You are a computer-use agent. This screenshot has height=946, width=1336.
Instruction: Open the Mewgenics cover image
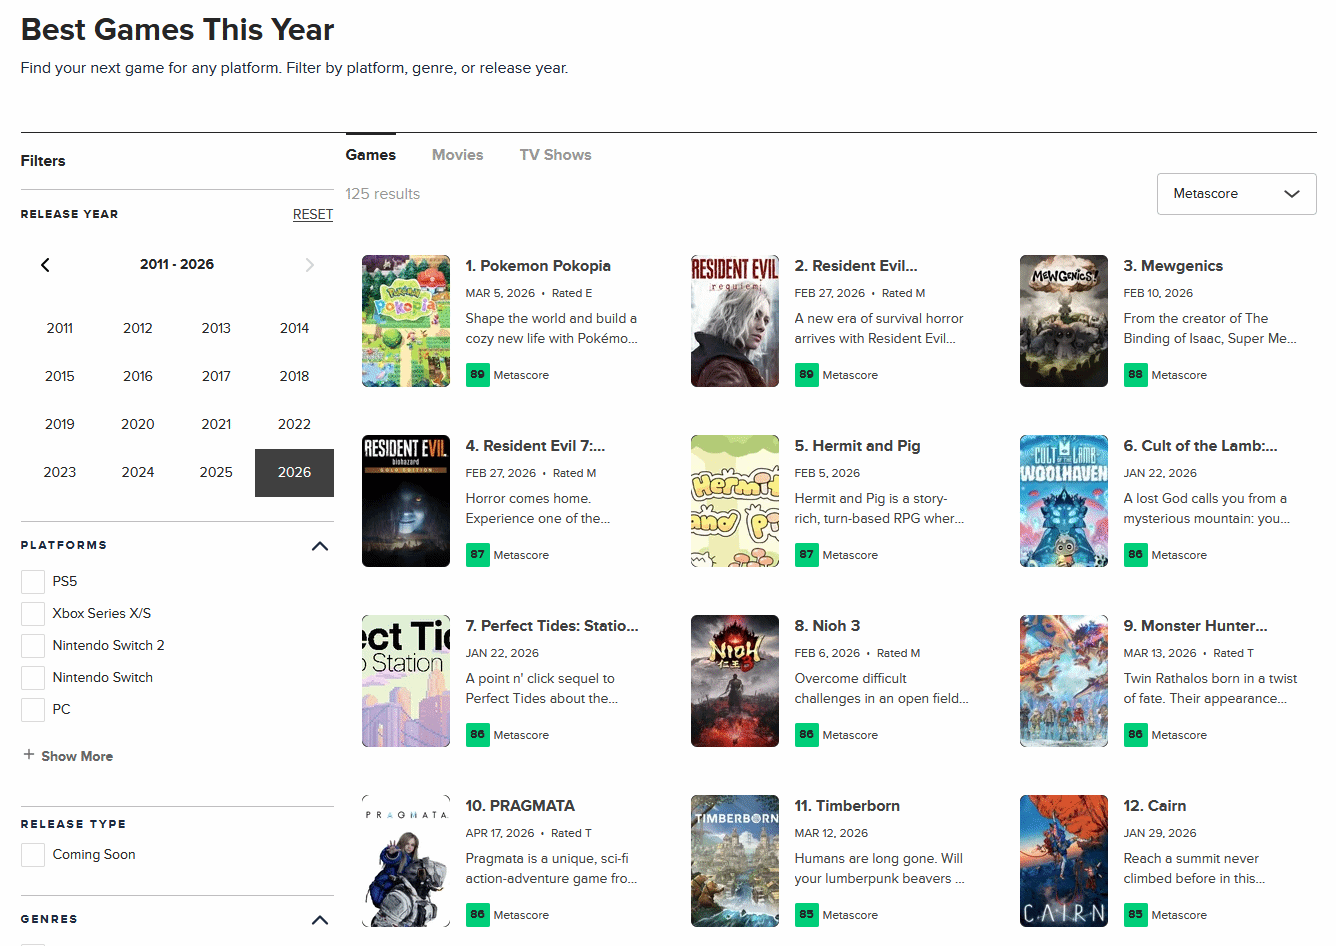coord(1063,321)
